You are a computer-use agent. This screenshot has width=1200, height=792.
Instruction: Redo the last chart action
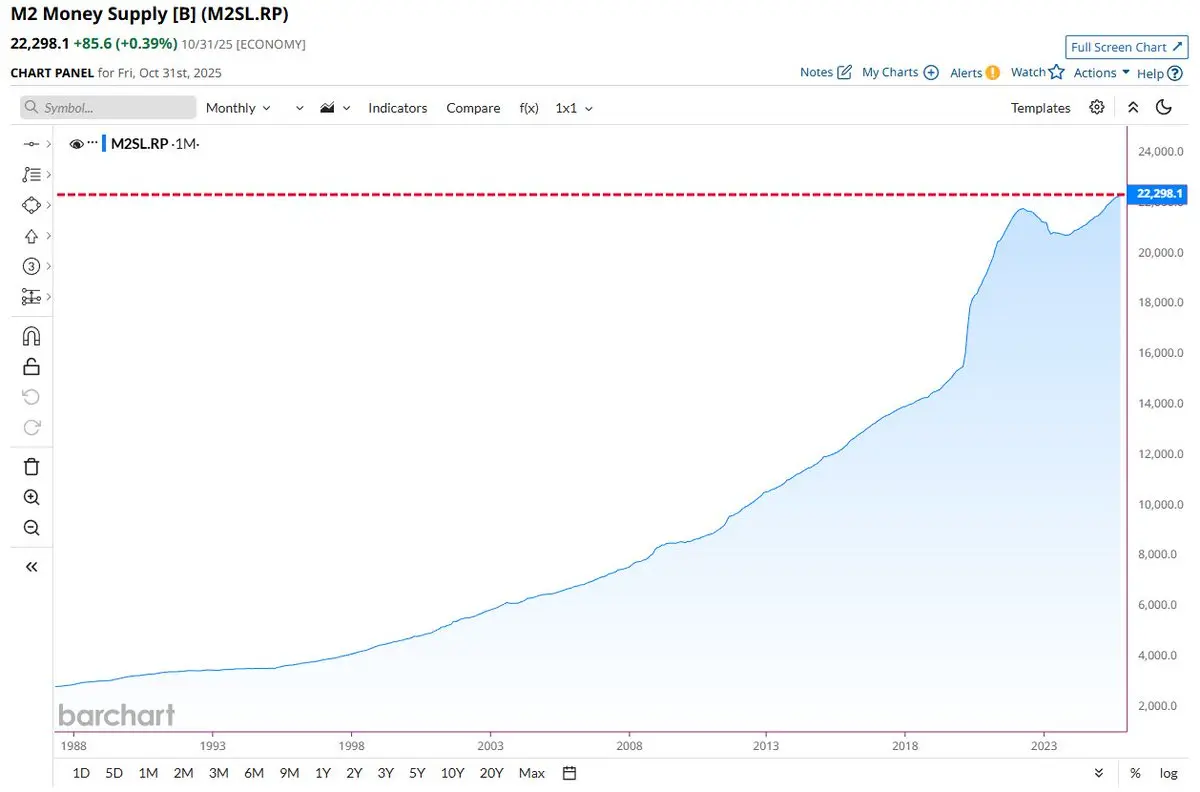point(31,428)
